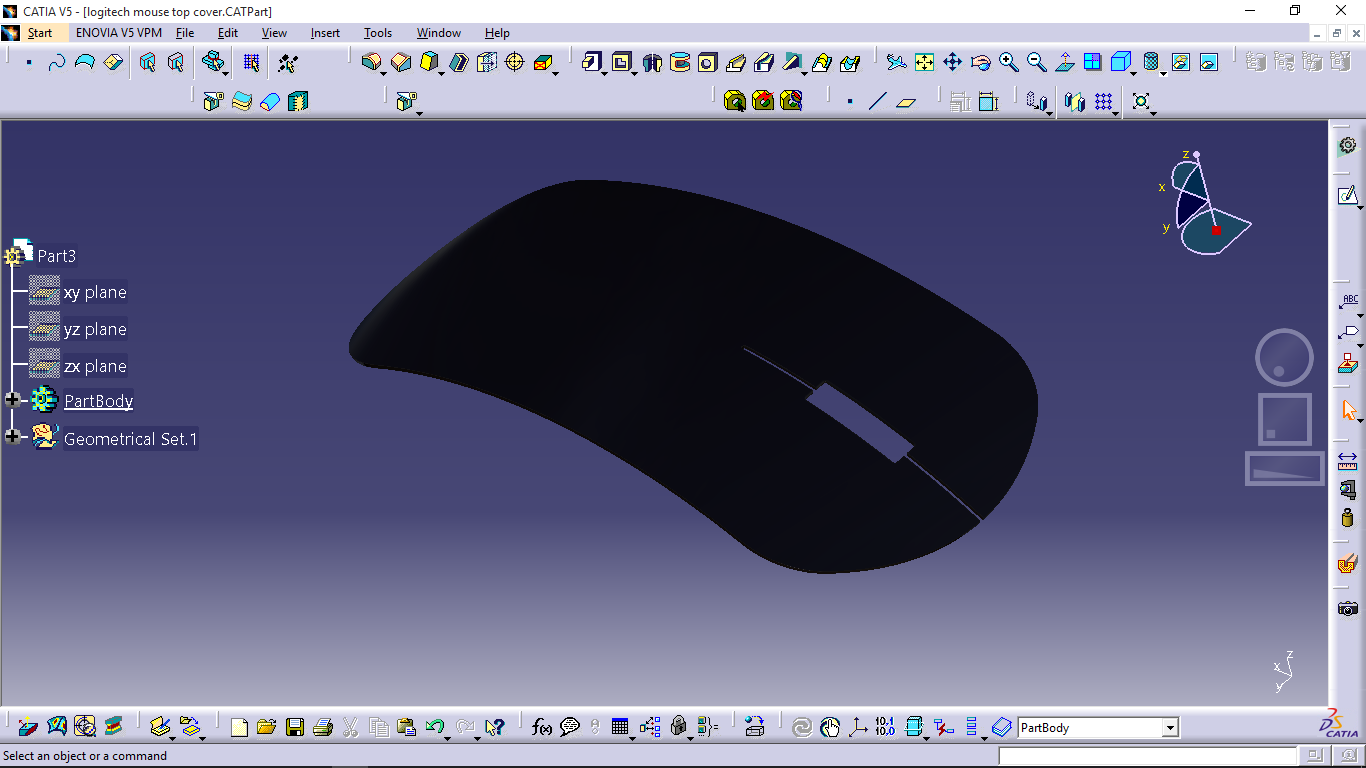This screenshot has width=1366, height=768.
Task: Select xy plane in tree
Action: pos(95,292)
